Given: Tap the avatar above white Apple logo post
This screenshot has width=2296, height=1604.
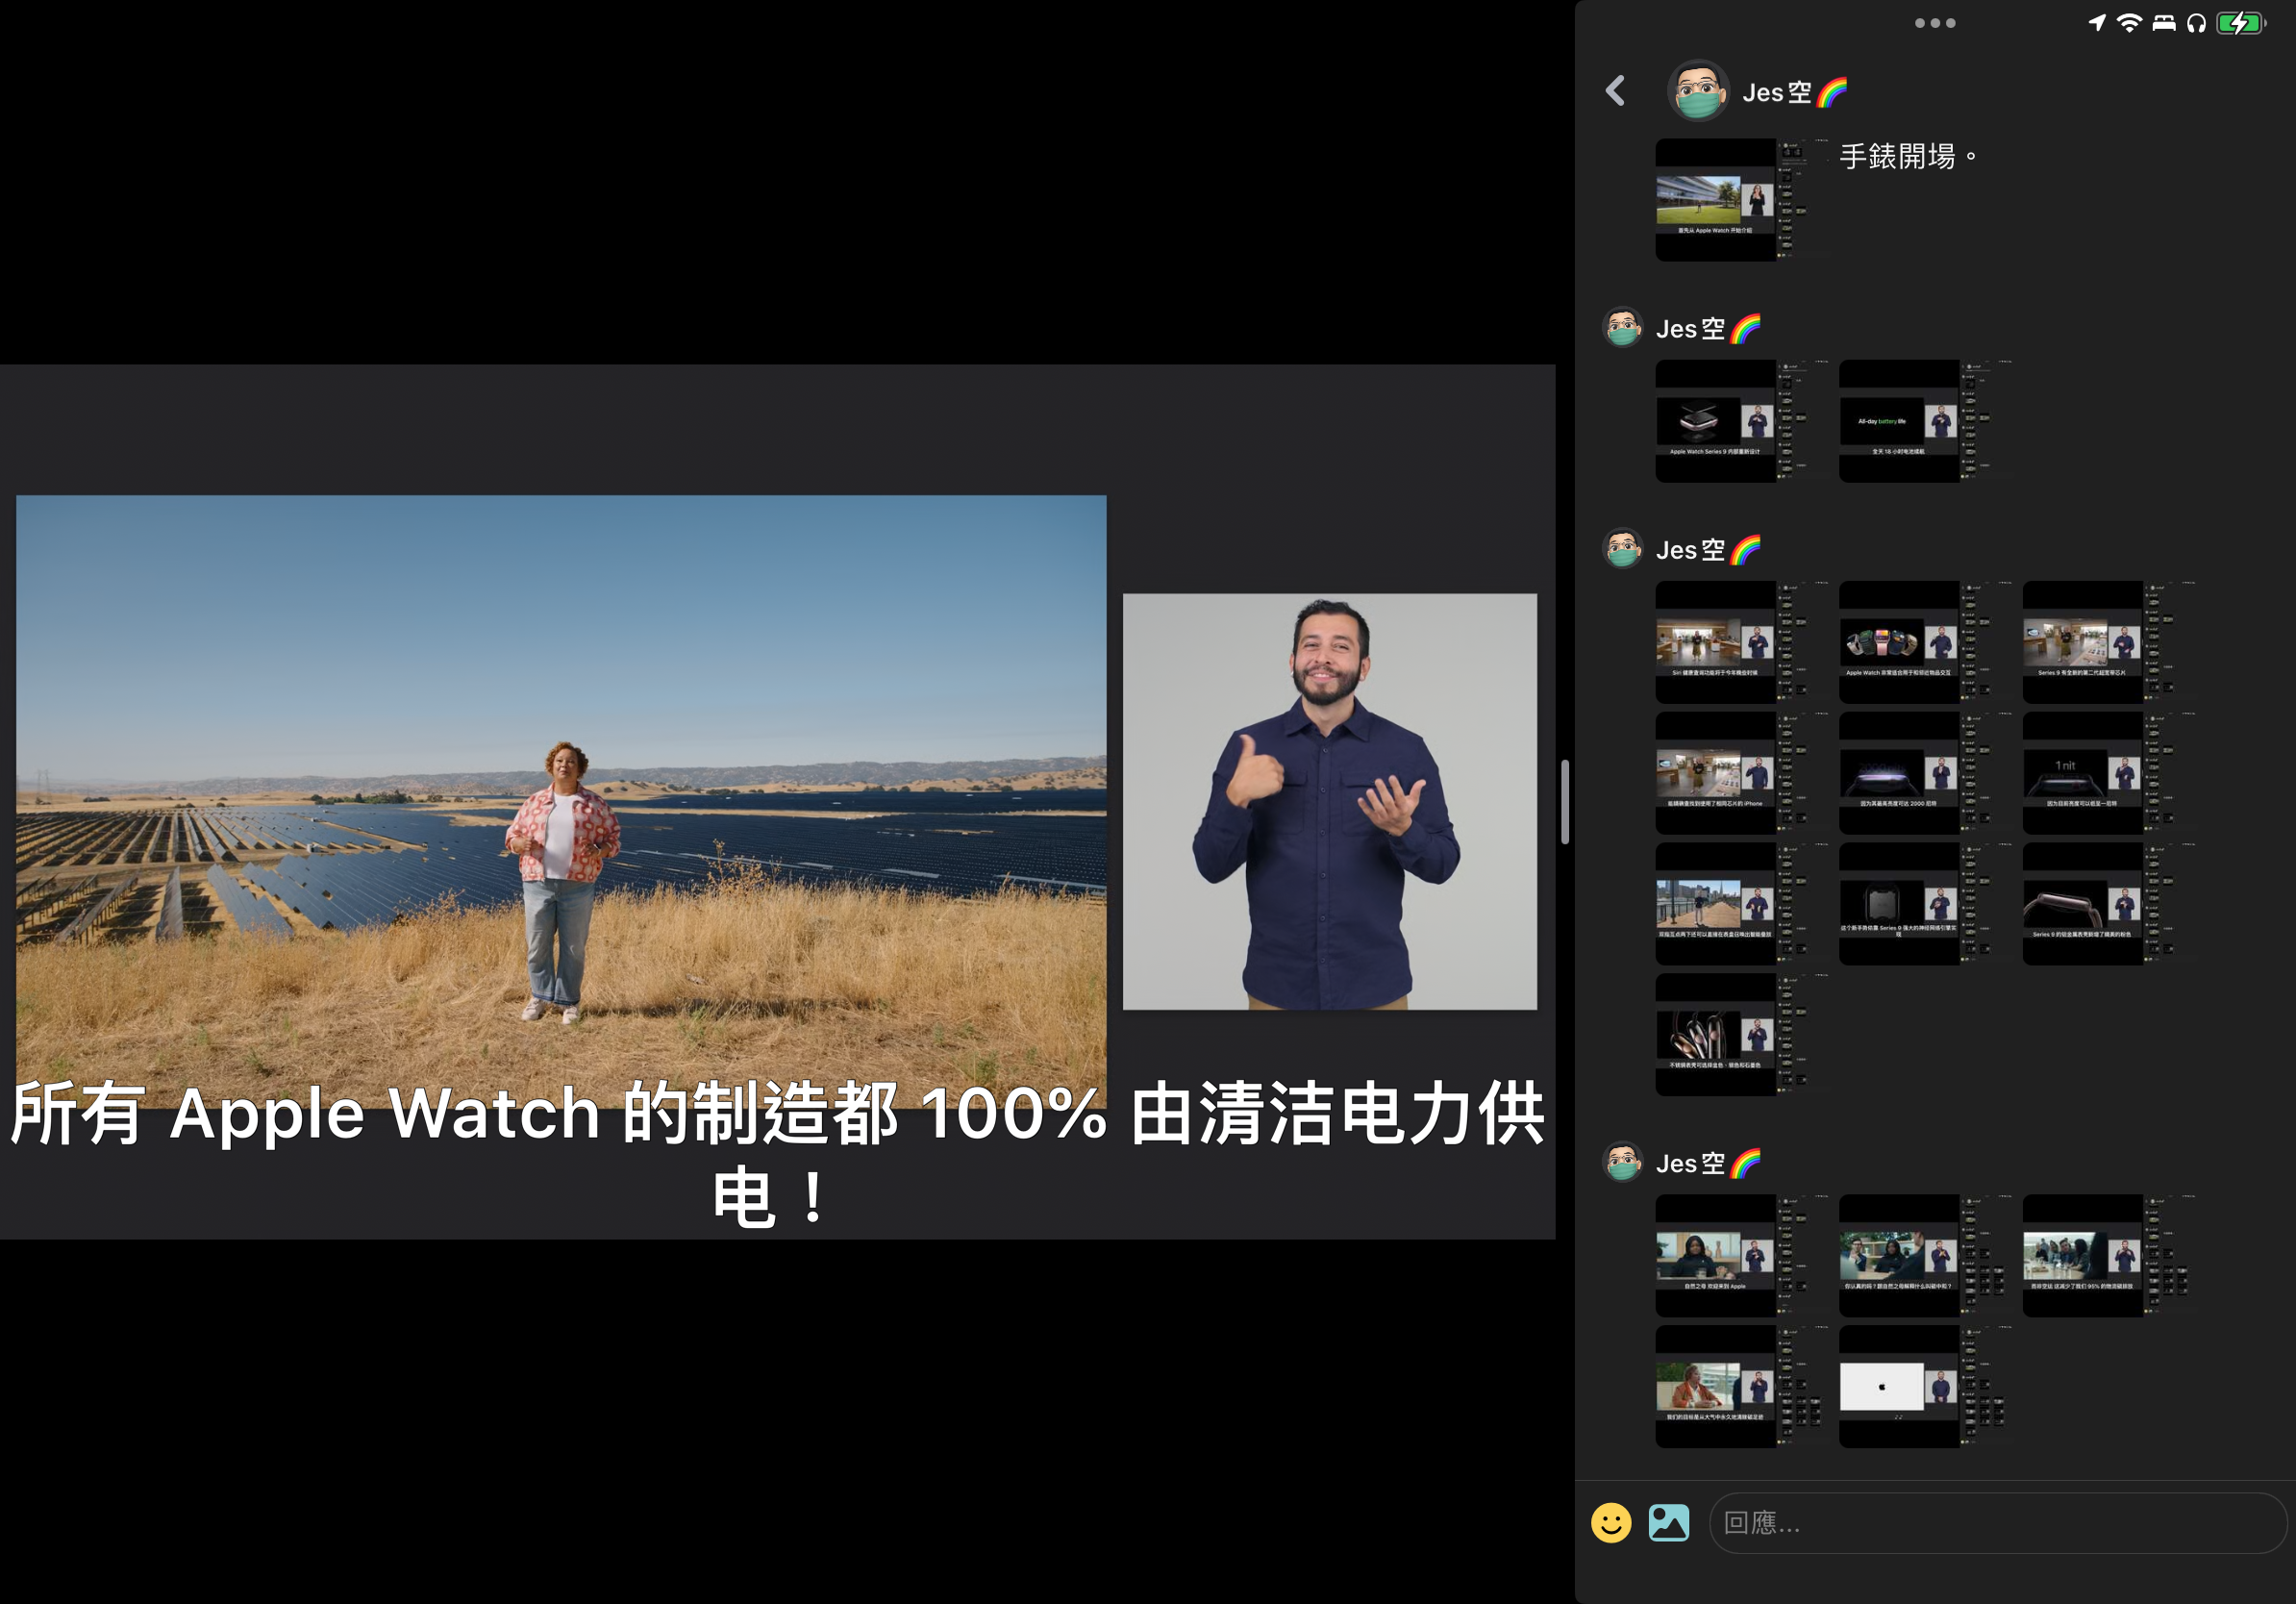Looking at the screenshot, I should tap(1623, 1162).
